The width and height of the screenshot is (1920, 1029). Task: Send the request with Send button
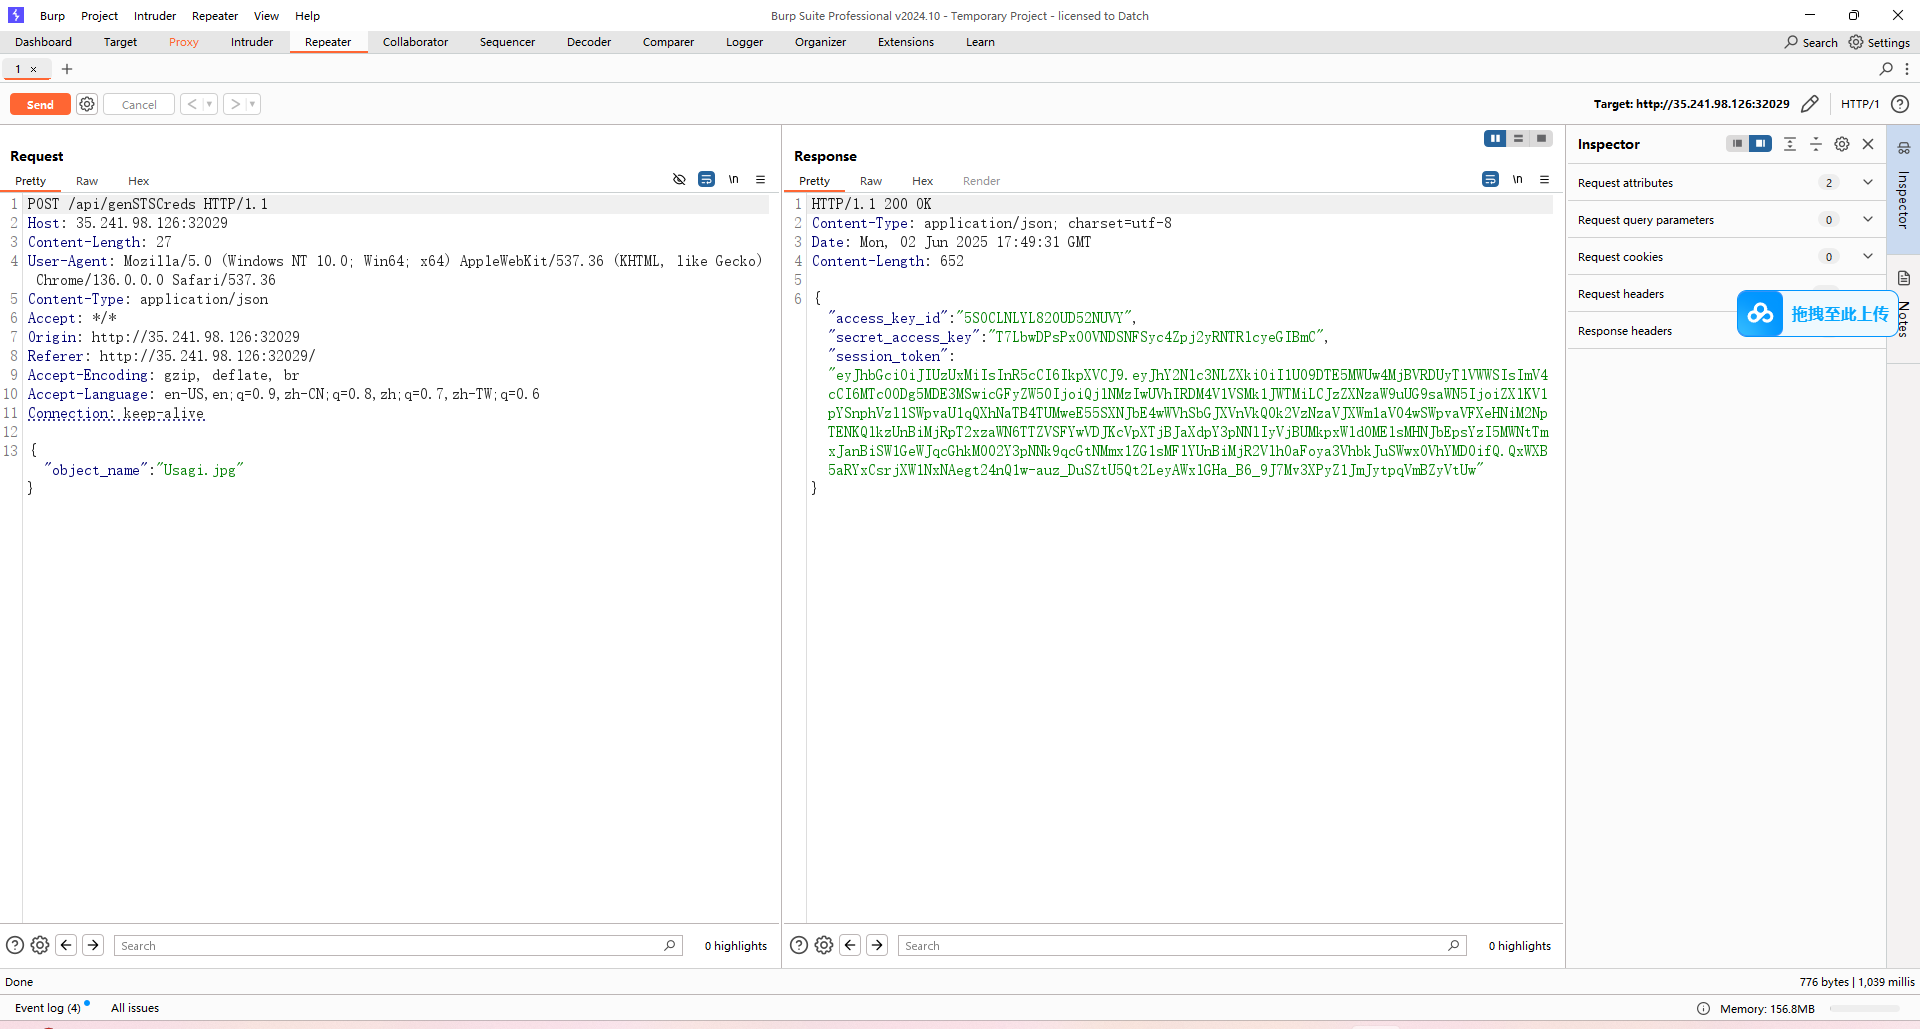[x=40, y=104]
